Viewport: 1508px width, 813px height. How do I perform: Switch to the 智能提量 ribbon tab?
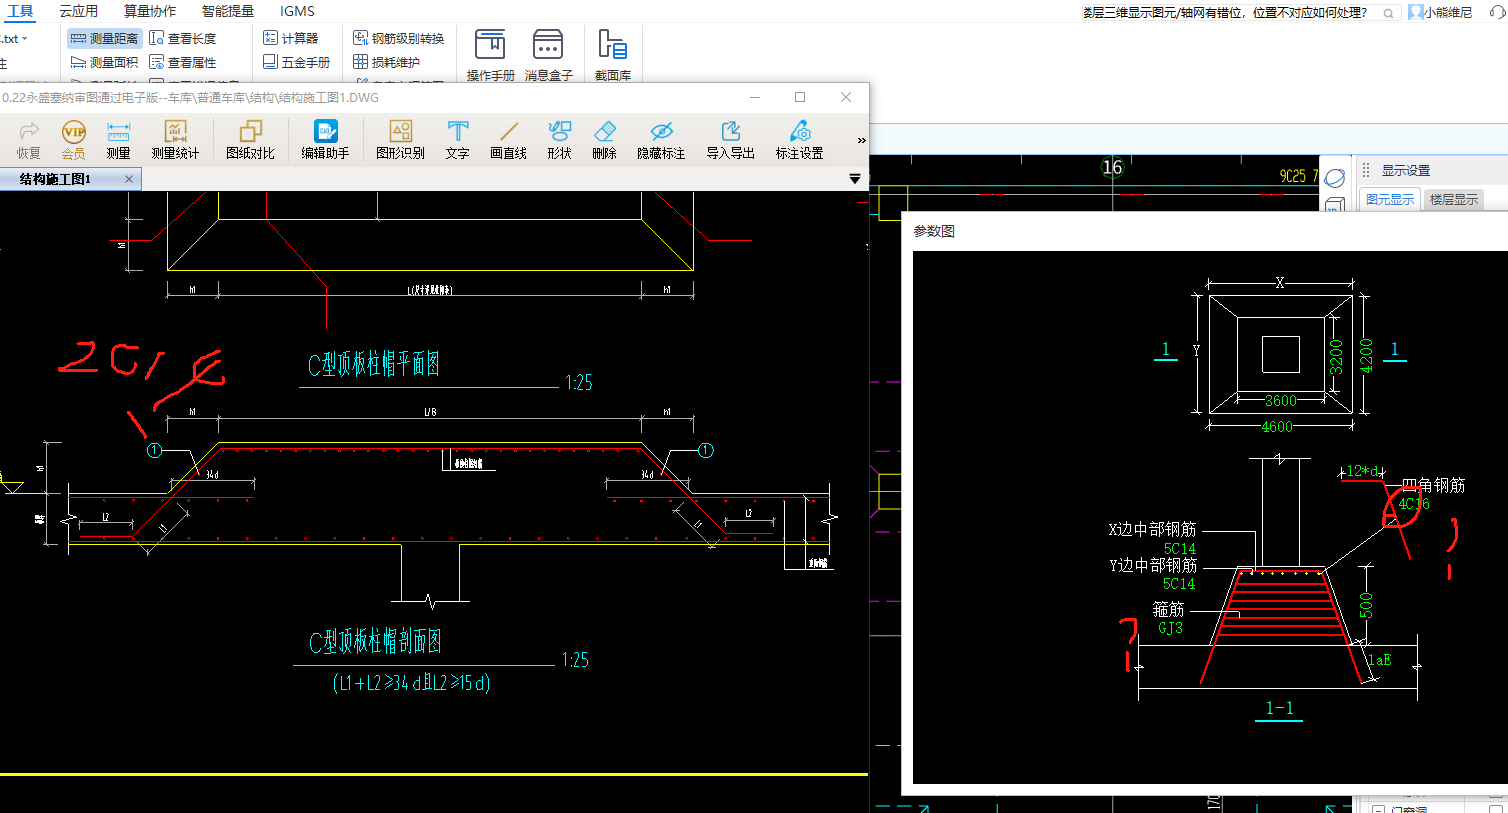pos(227,11)
